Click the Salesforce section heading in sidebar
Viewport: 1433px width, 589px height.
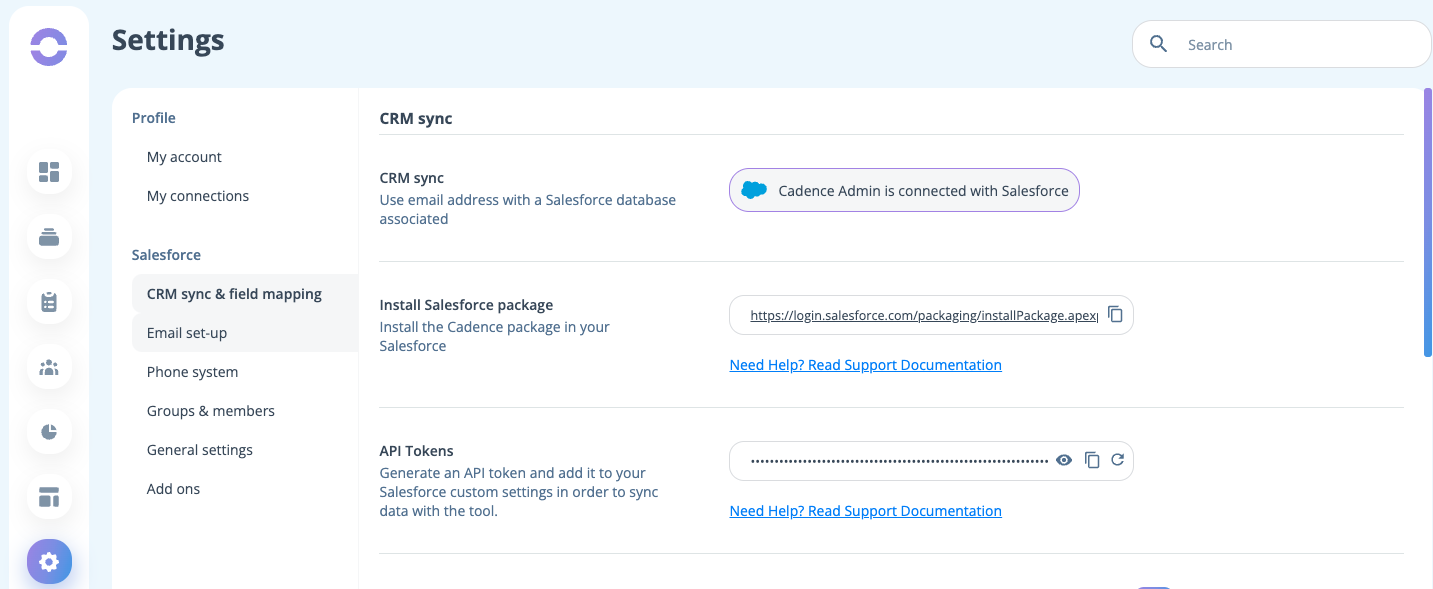coord(166,255)
